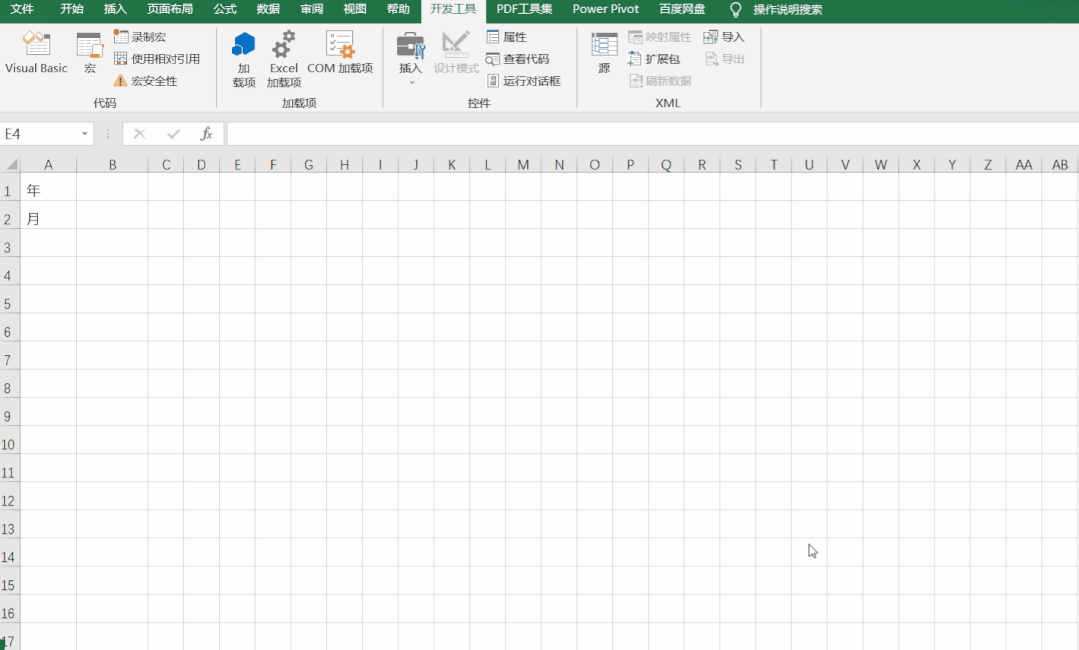Switch to the 插入 ribbon tab

tap(115, 9)
